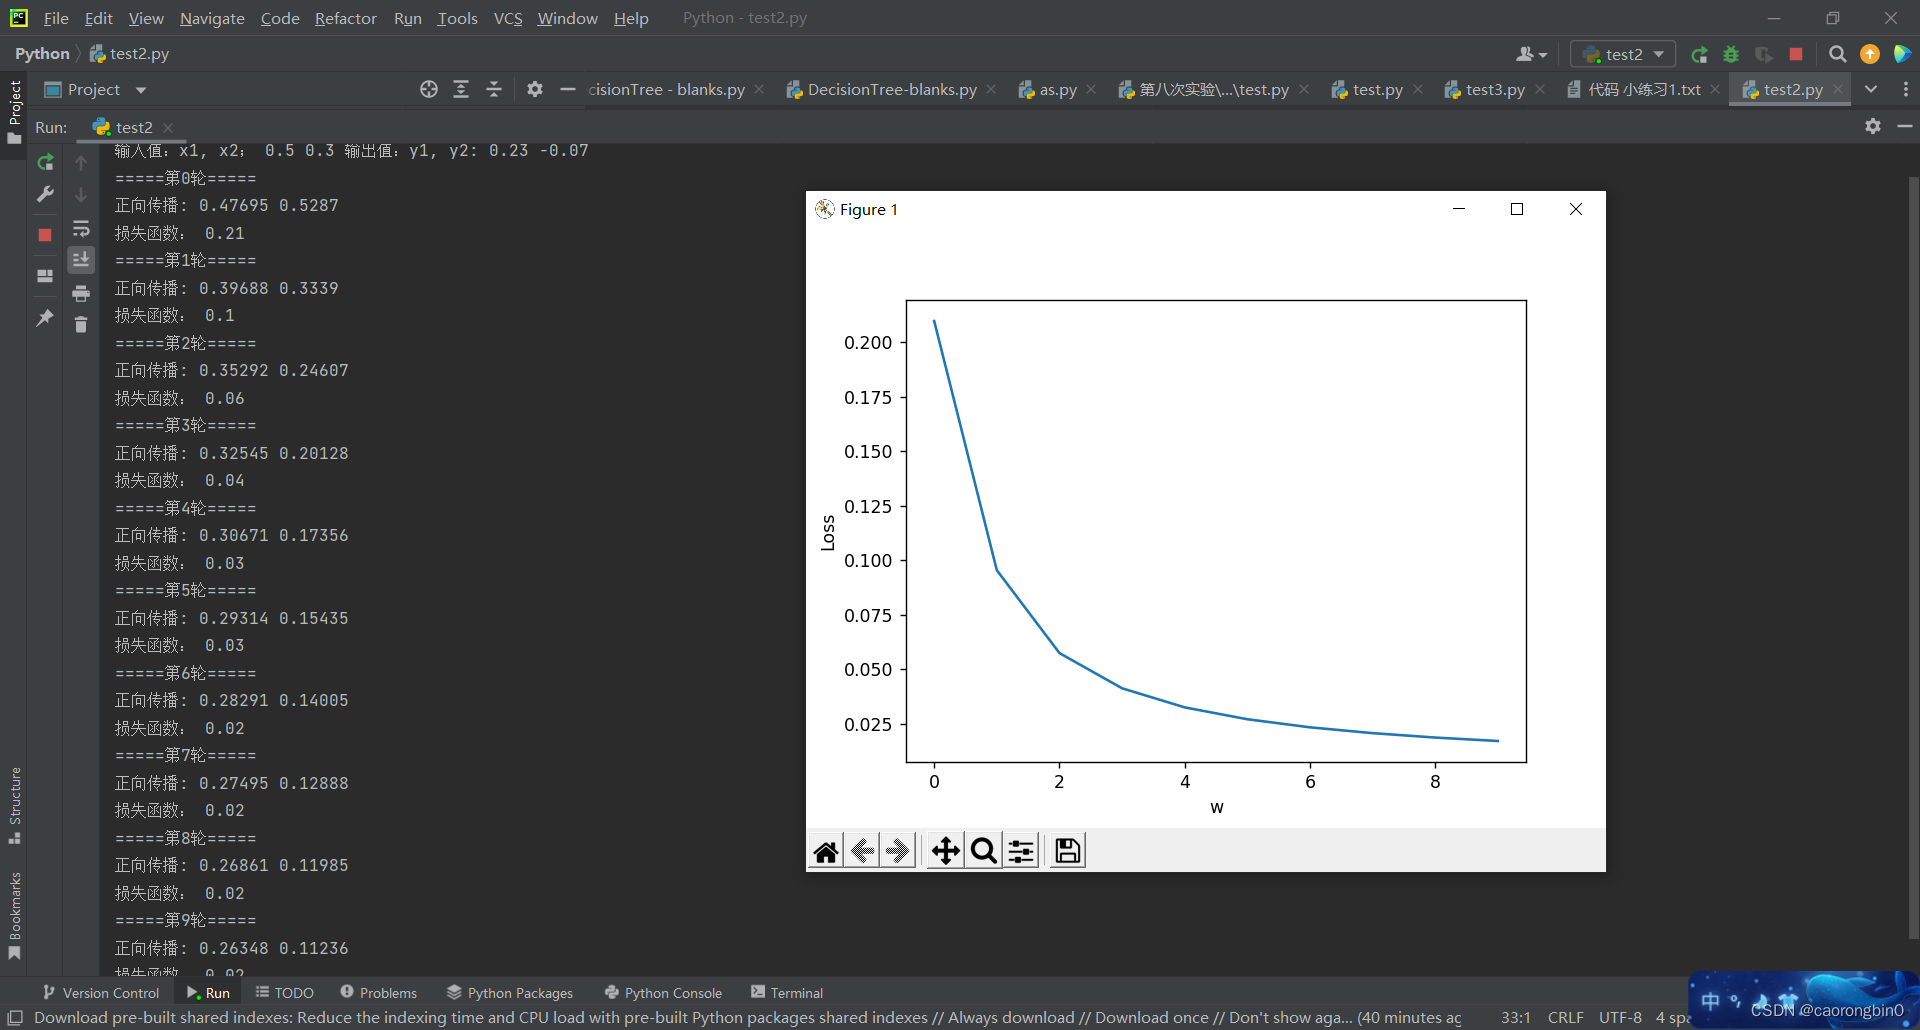Open Project panel gear options
Viewport: 1920px width, 1030px height.
point(535,89)
